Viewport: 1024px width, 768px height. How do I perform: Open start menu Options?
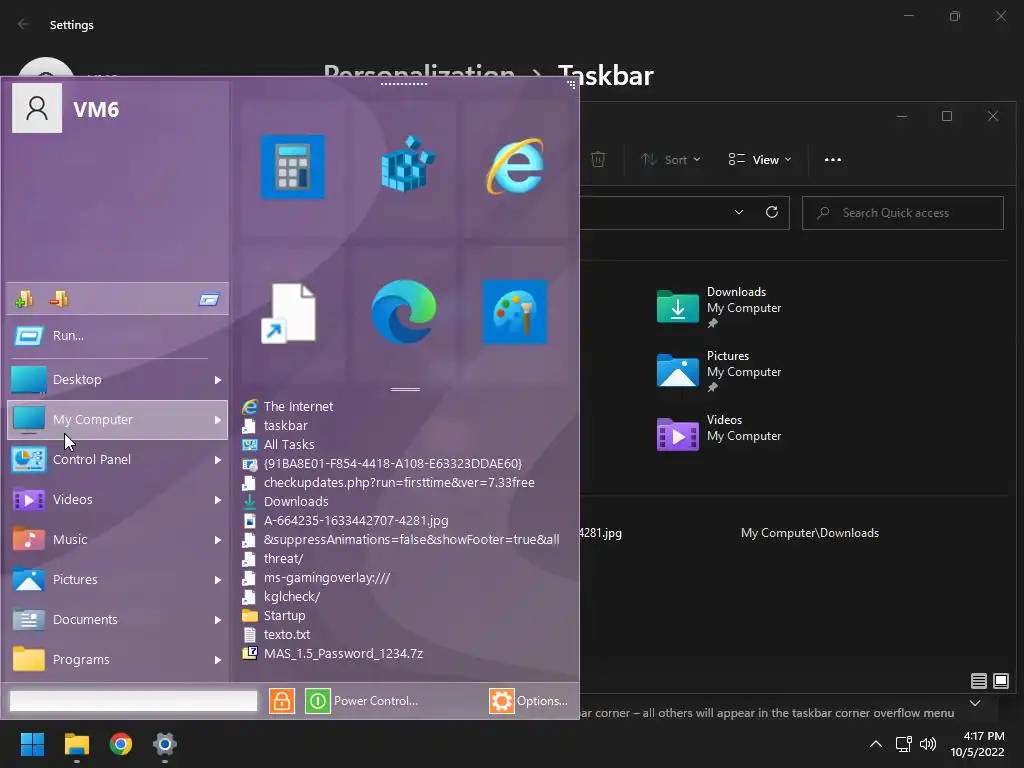(x=529, y=701)
